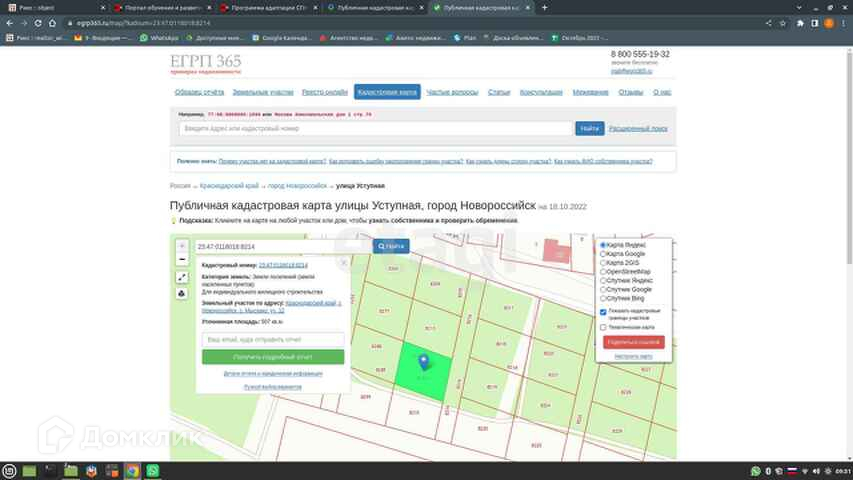Click green Получить подробный отчет button

(x=273, y=357)
